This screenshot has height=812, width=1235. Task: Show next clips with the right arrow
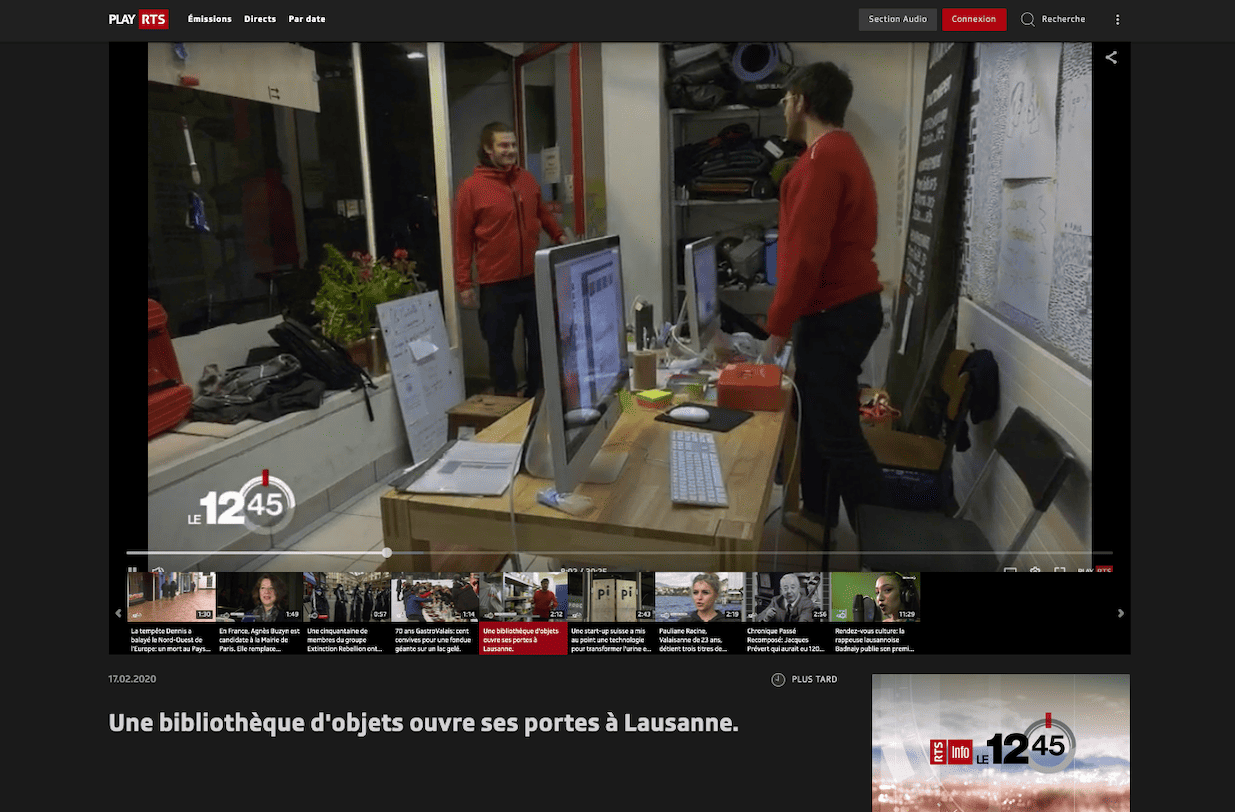tap(1120, 613)
